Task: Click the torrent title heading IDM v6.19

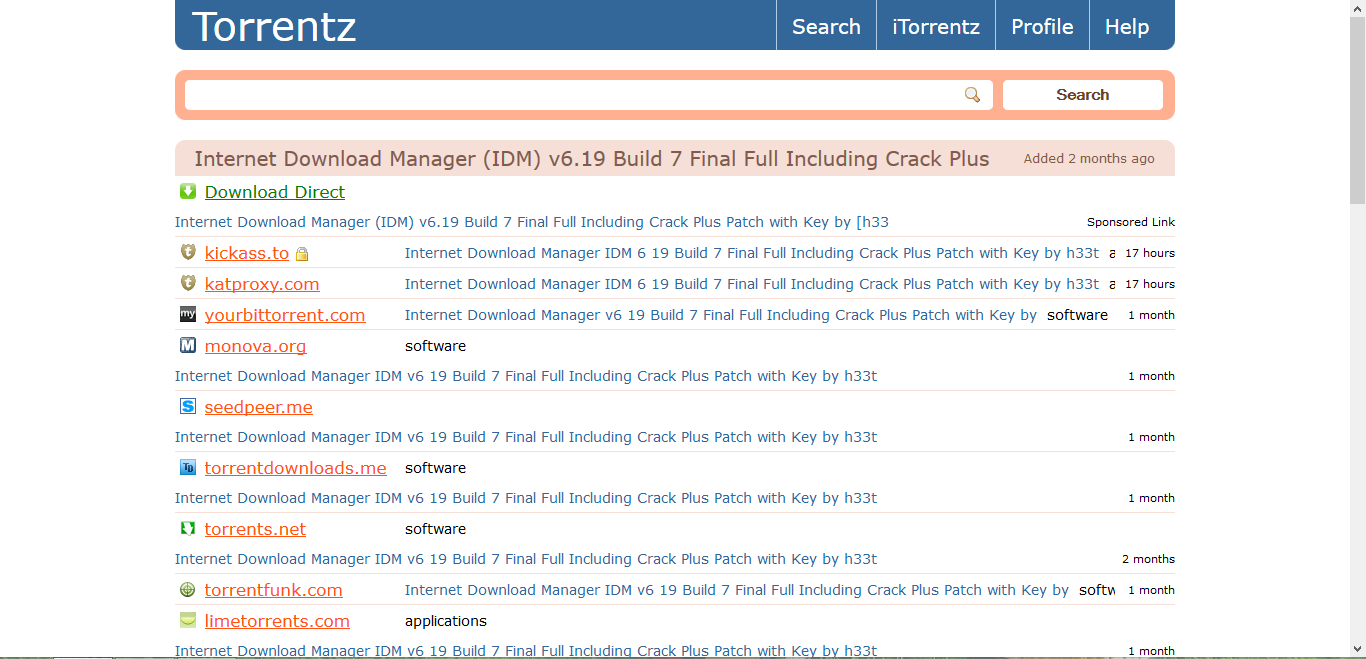Action: point(592,159)
